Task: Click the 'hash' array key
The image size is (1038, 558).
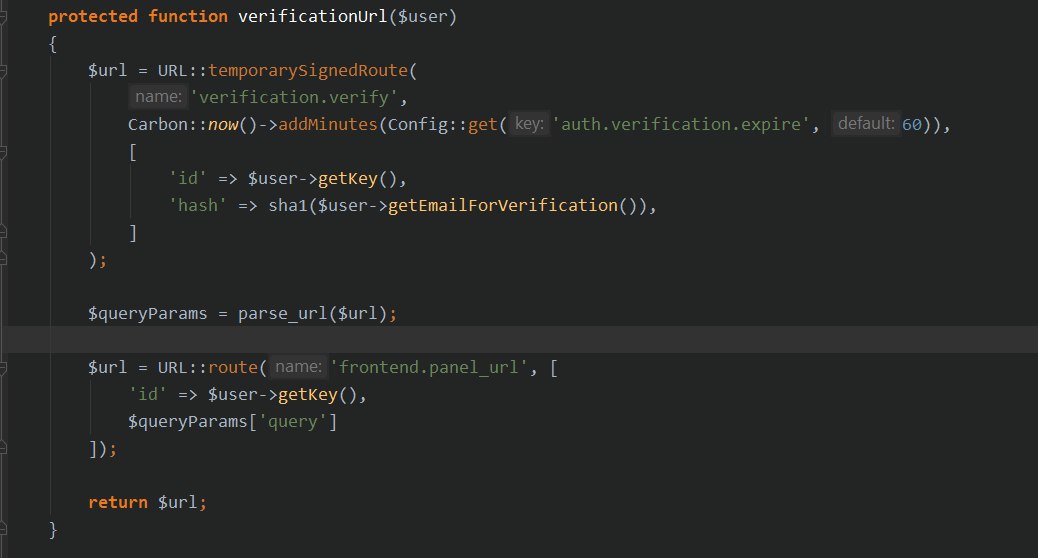Action: [x=197, y=205]
